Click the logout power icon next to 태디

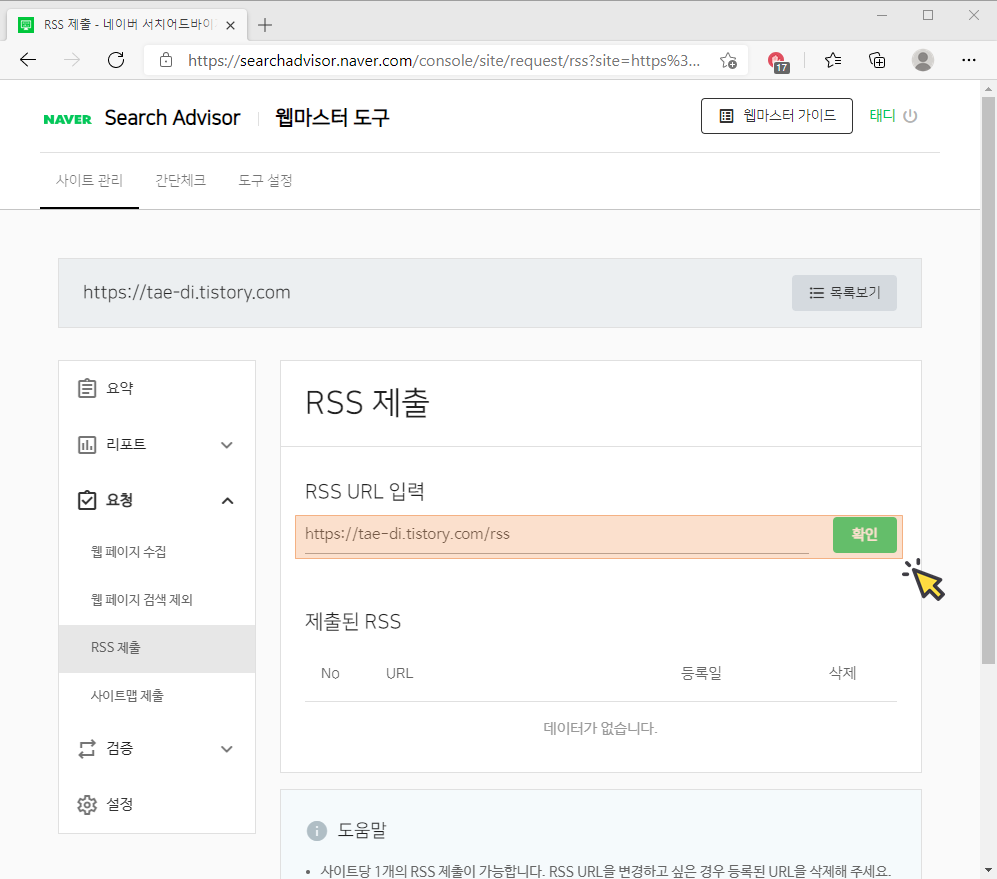tap(910, 115)
